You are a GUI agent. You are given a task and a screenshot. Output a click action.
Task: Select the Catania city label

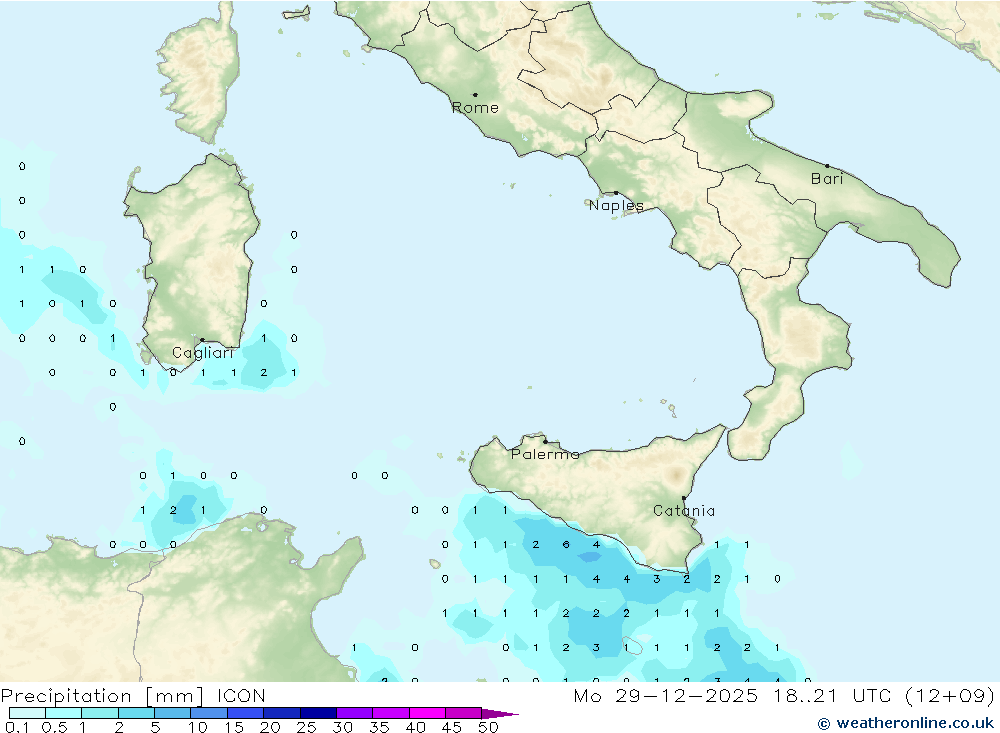coord(684,510)
